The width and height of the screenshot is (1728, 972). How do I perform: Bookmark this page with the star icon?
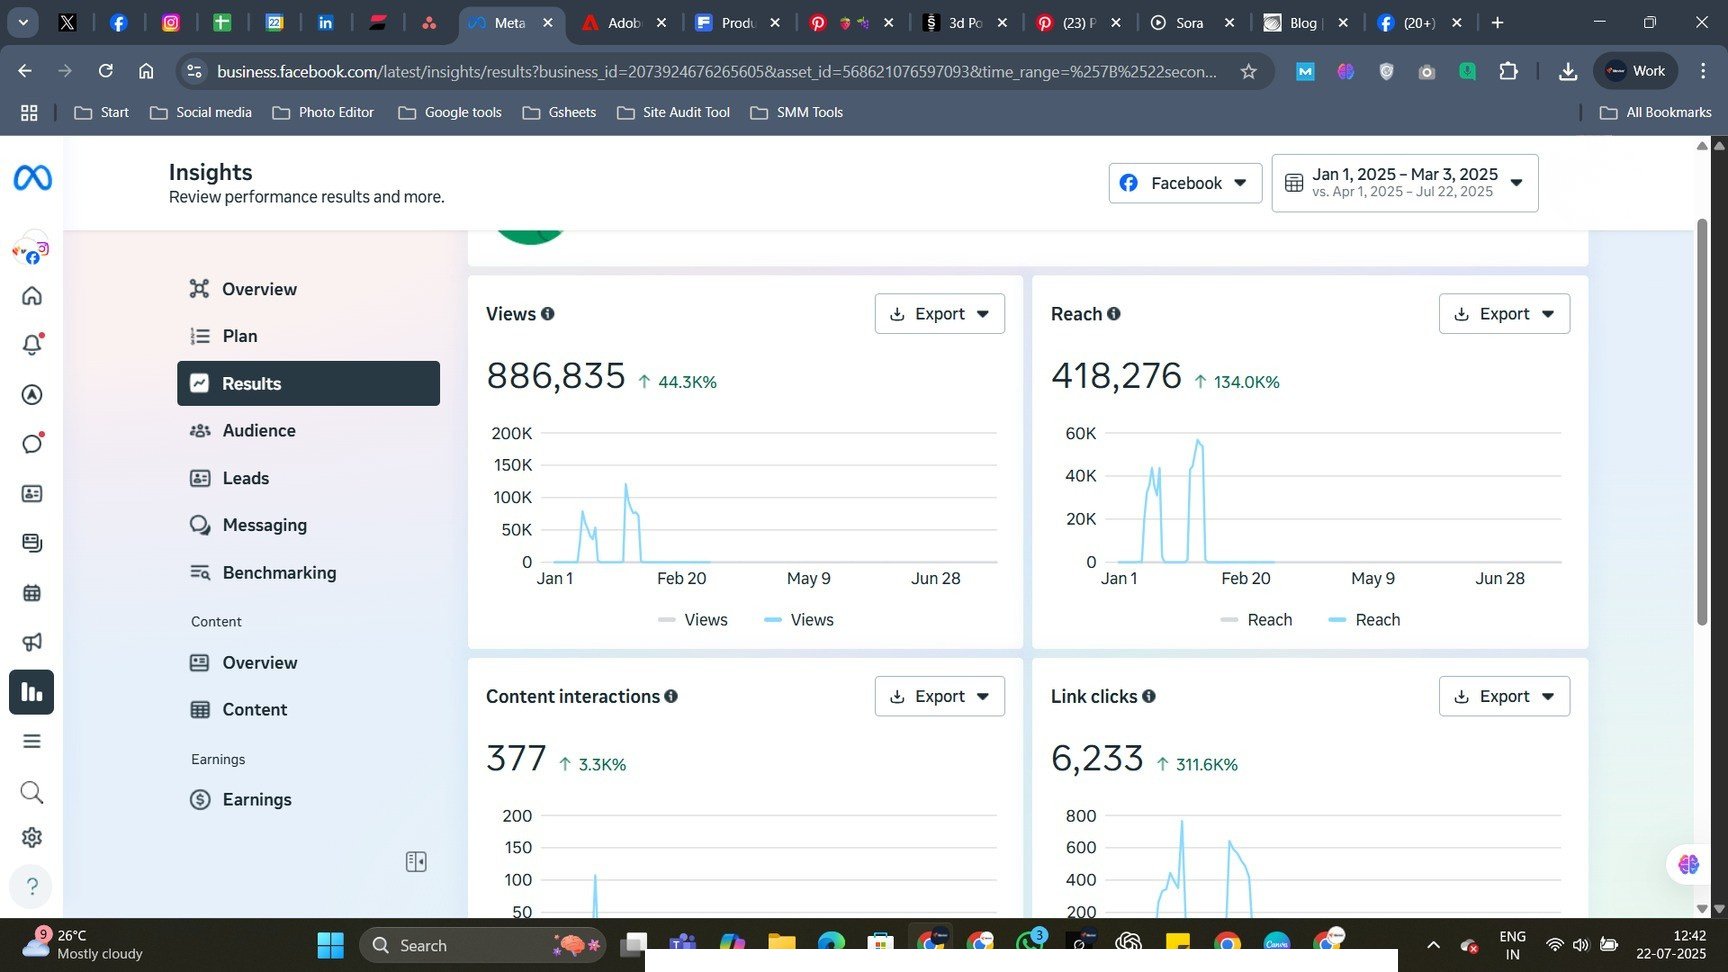1248,71
